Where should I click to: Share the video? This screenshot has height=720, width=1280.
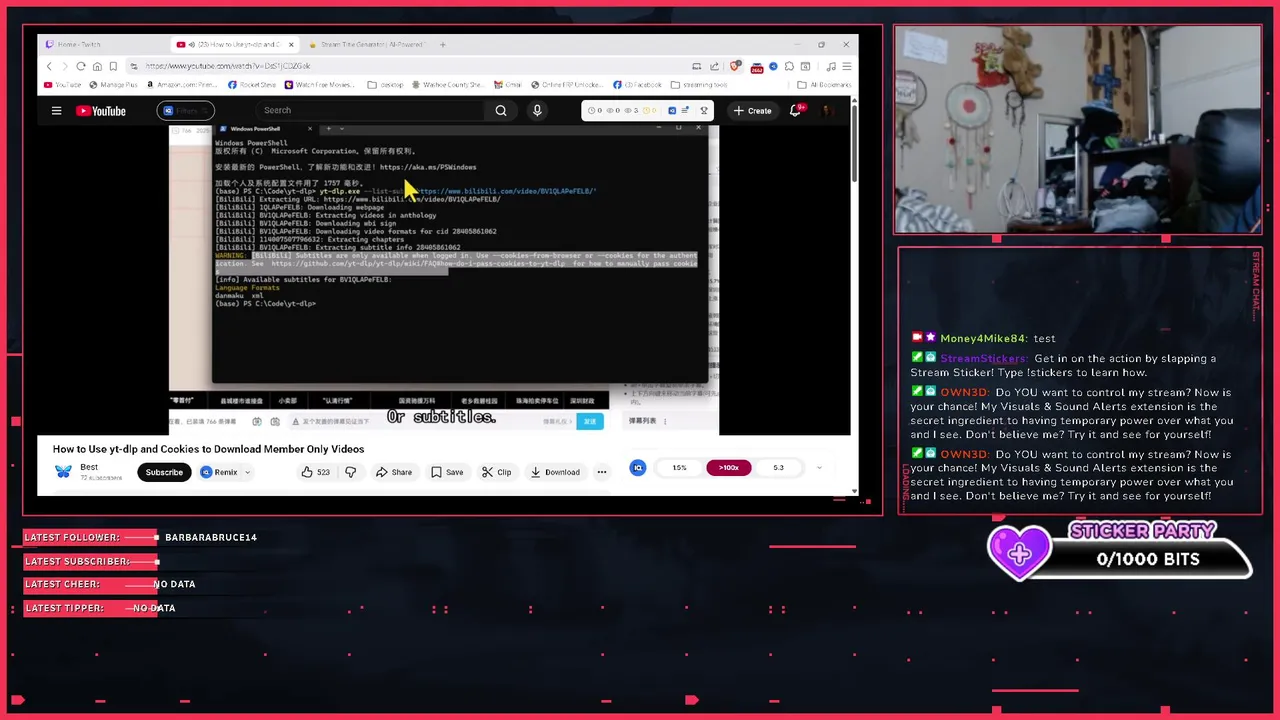coord(394,472)
